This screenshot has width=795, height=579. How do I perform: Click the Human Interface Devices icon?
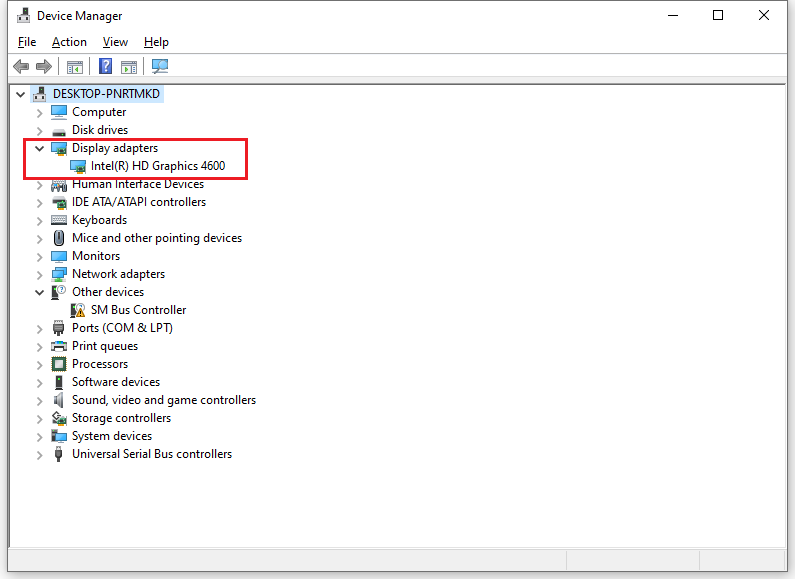(59, 185)
